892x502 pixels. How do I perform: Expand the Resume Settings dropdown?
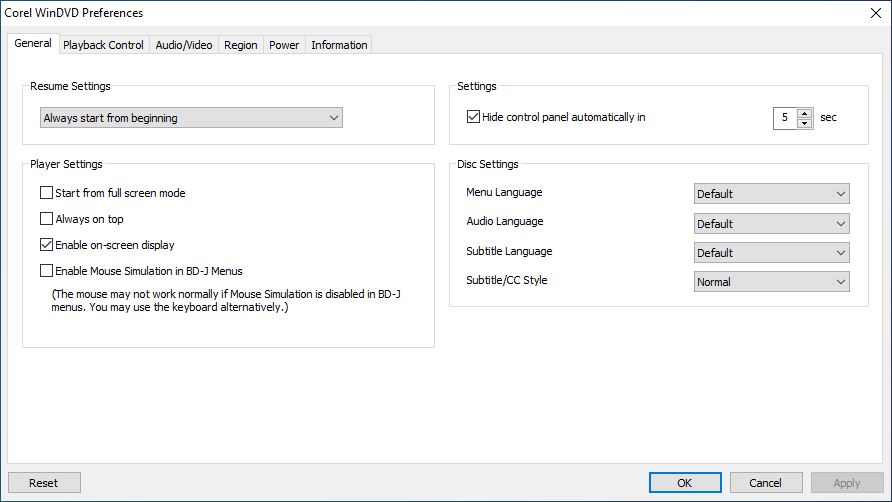coord(191,118)
